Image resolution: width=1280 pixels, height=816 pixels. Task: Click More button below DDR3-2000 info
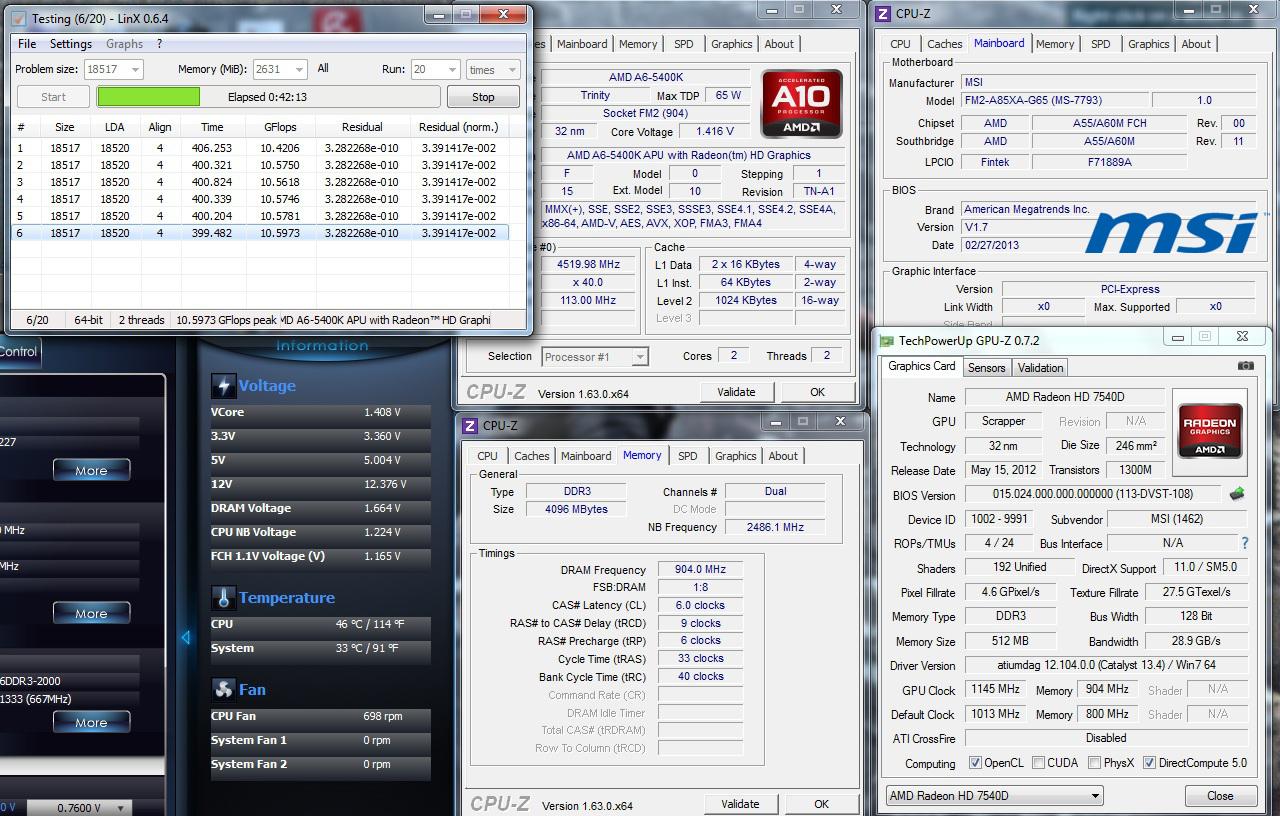coord(91,722)
